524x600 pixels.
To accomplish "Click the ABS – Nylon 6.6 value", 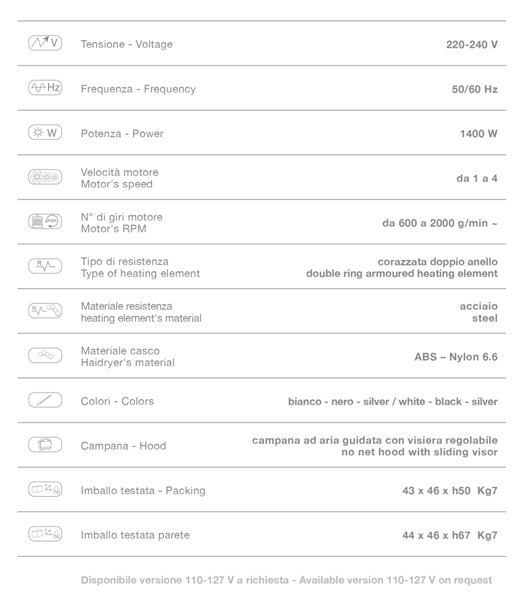I will (456, 357).
